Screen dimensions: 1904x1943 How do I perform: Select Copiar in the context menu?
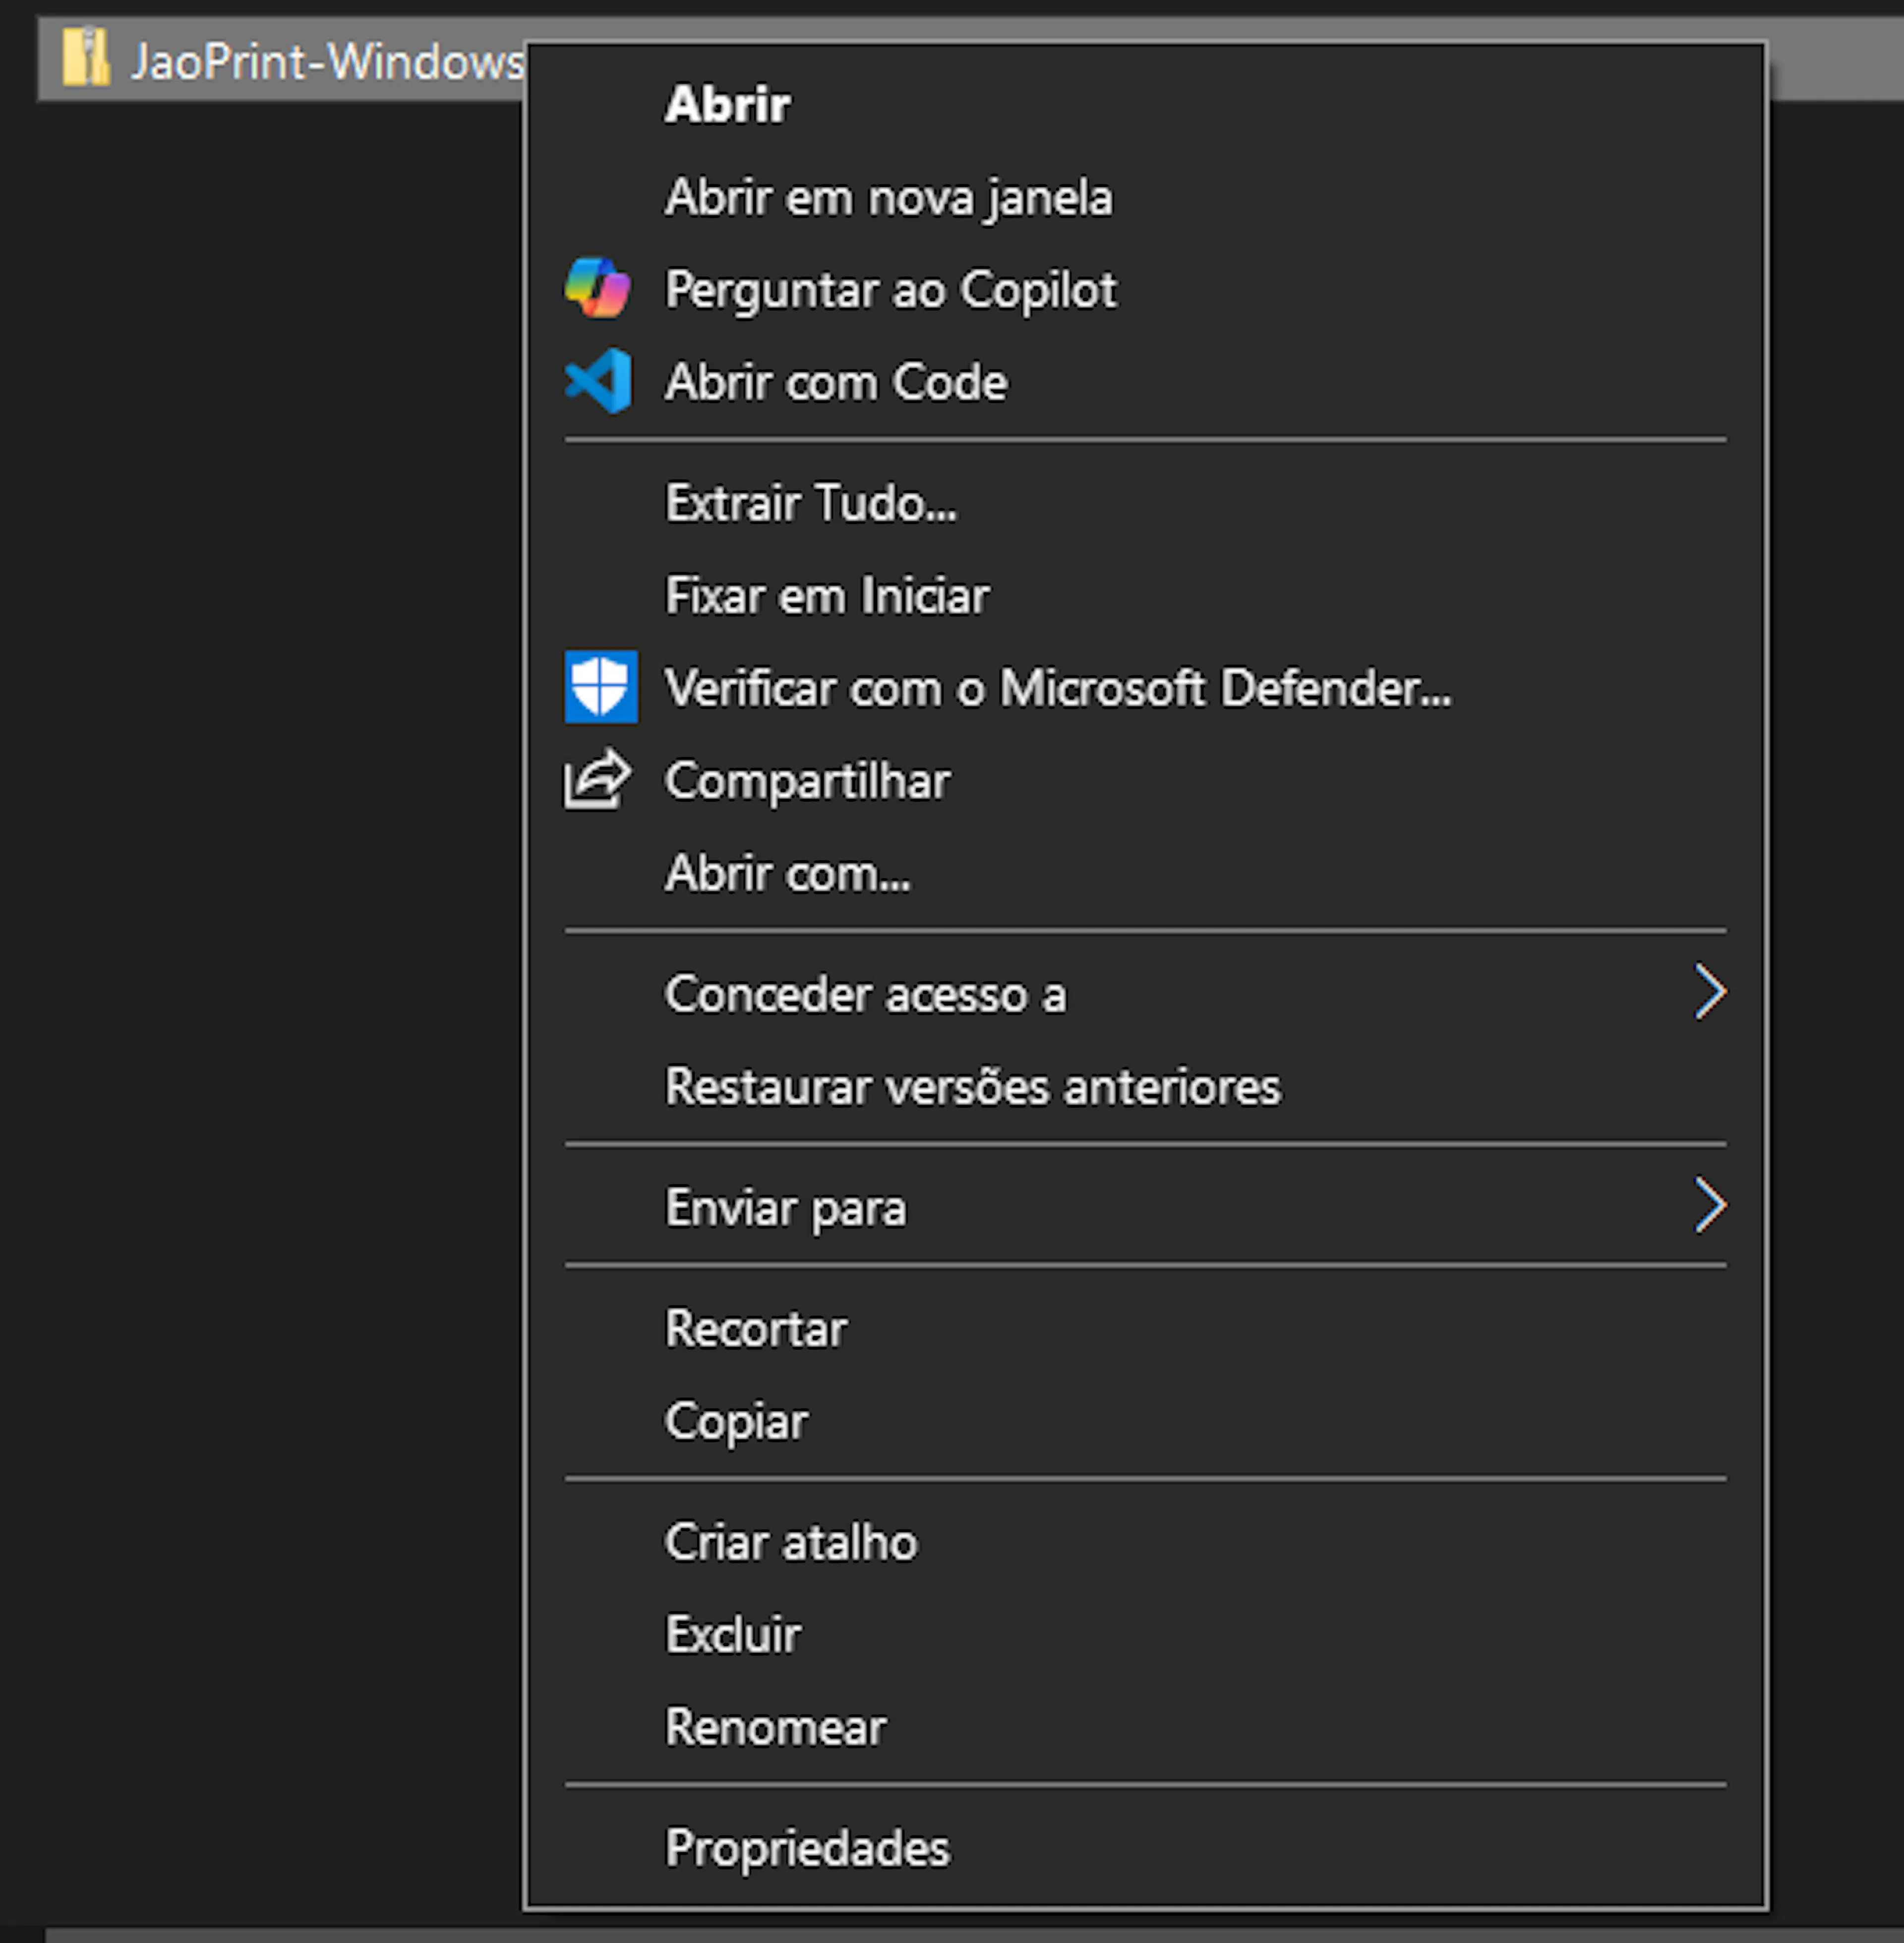[x=1145, y=1421]
